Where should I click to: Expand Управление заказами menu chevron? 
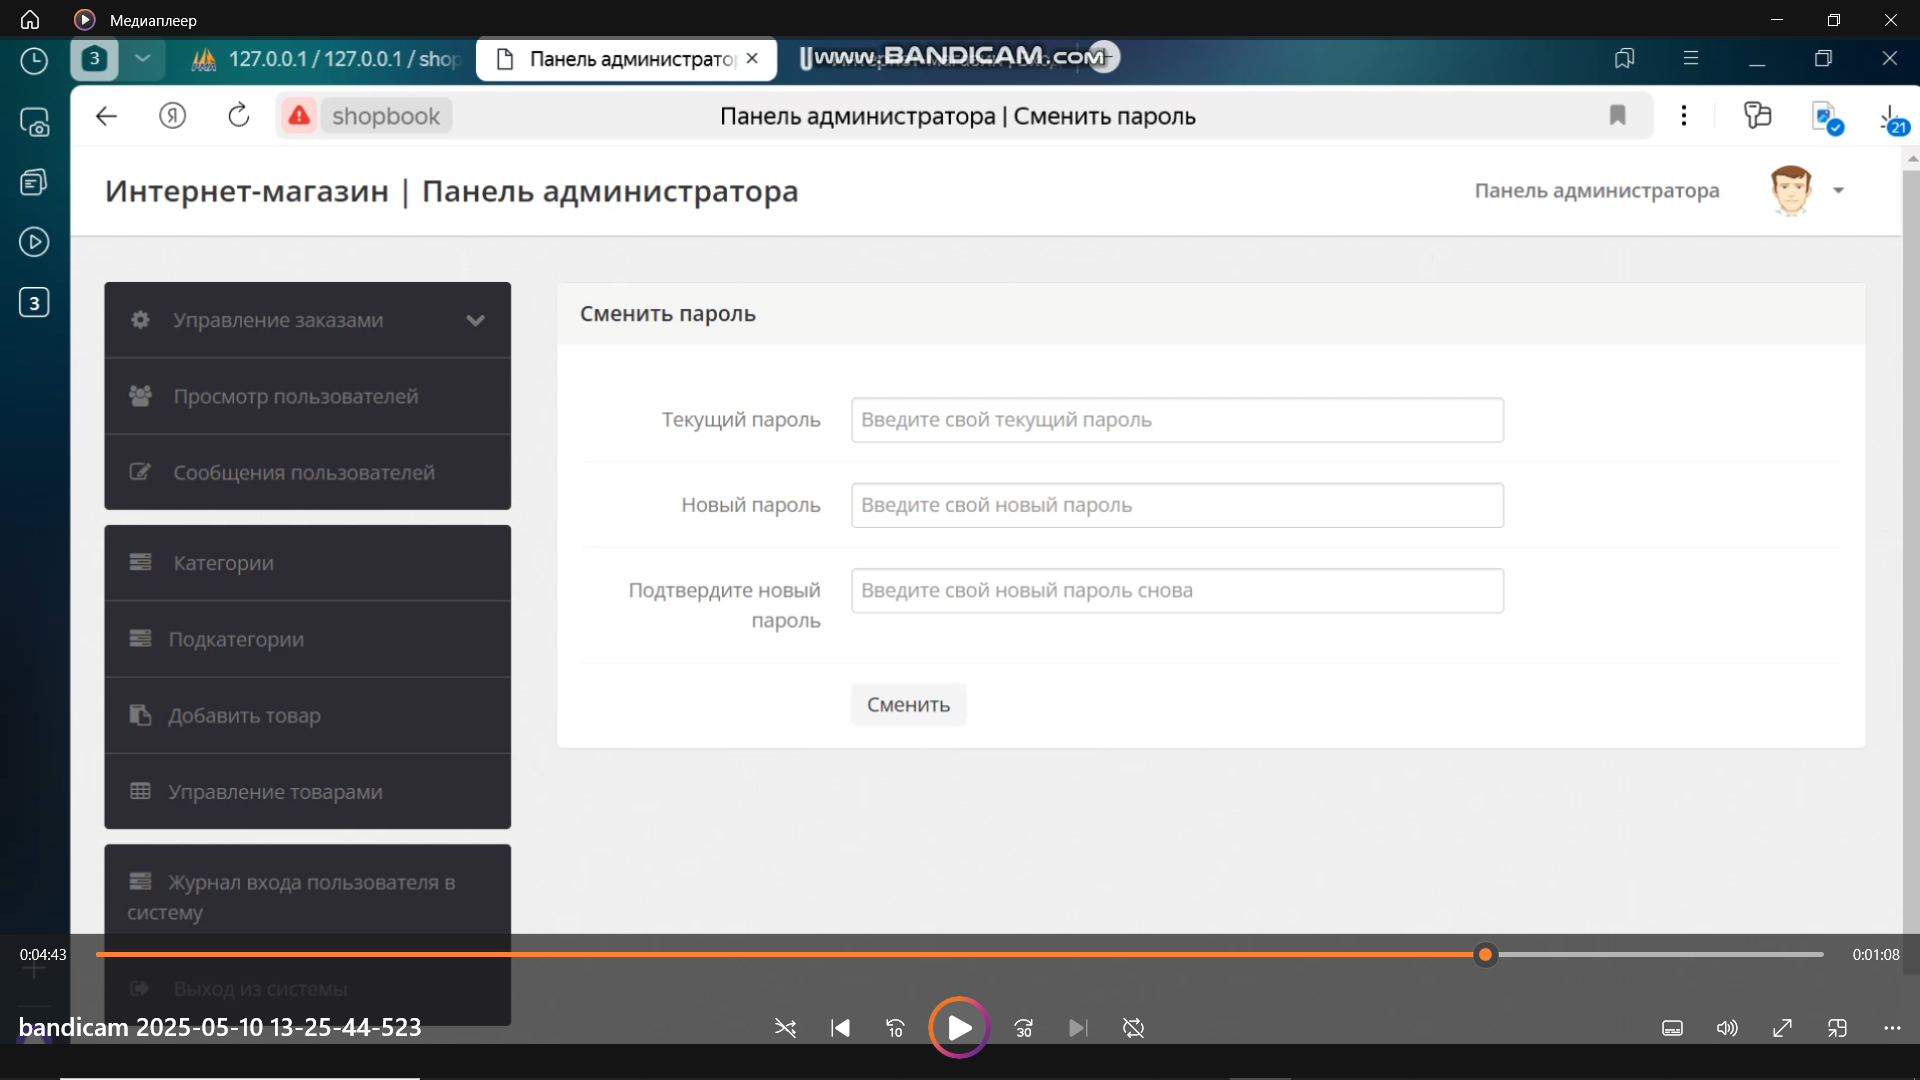(475, 320)
